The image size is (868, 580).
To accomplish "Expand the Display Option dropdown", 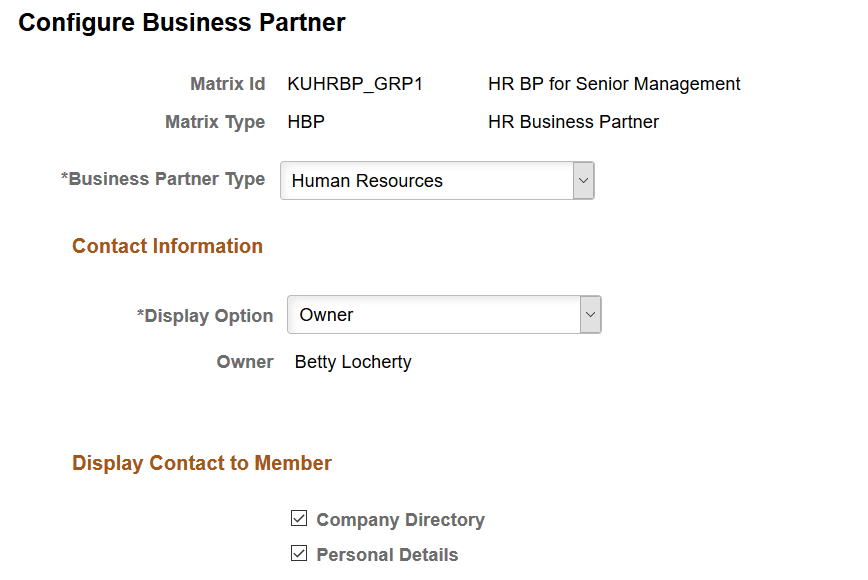I will pos(444,314).
